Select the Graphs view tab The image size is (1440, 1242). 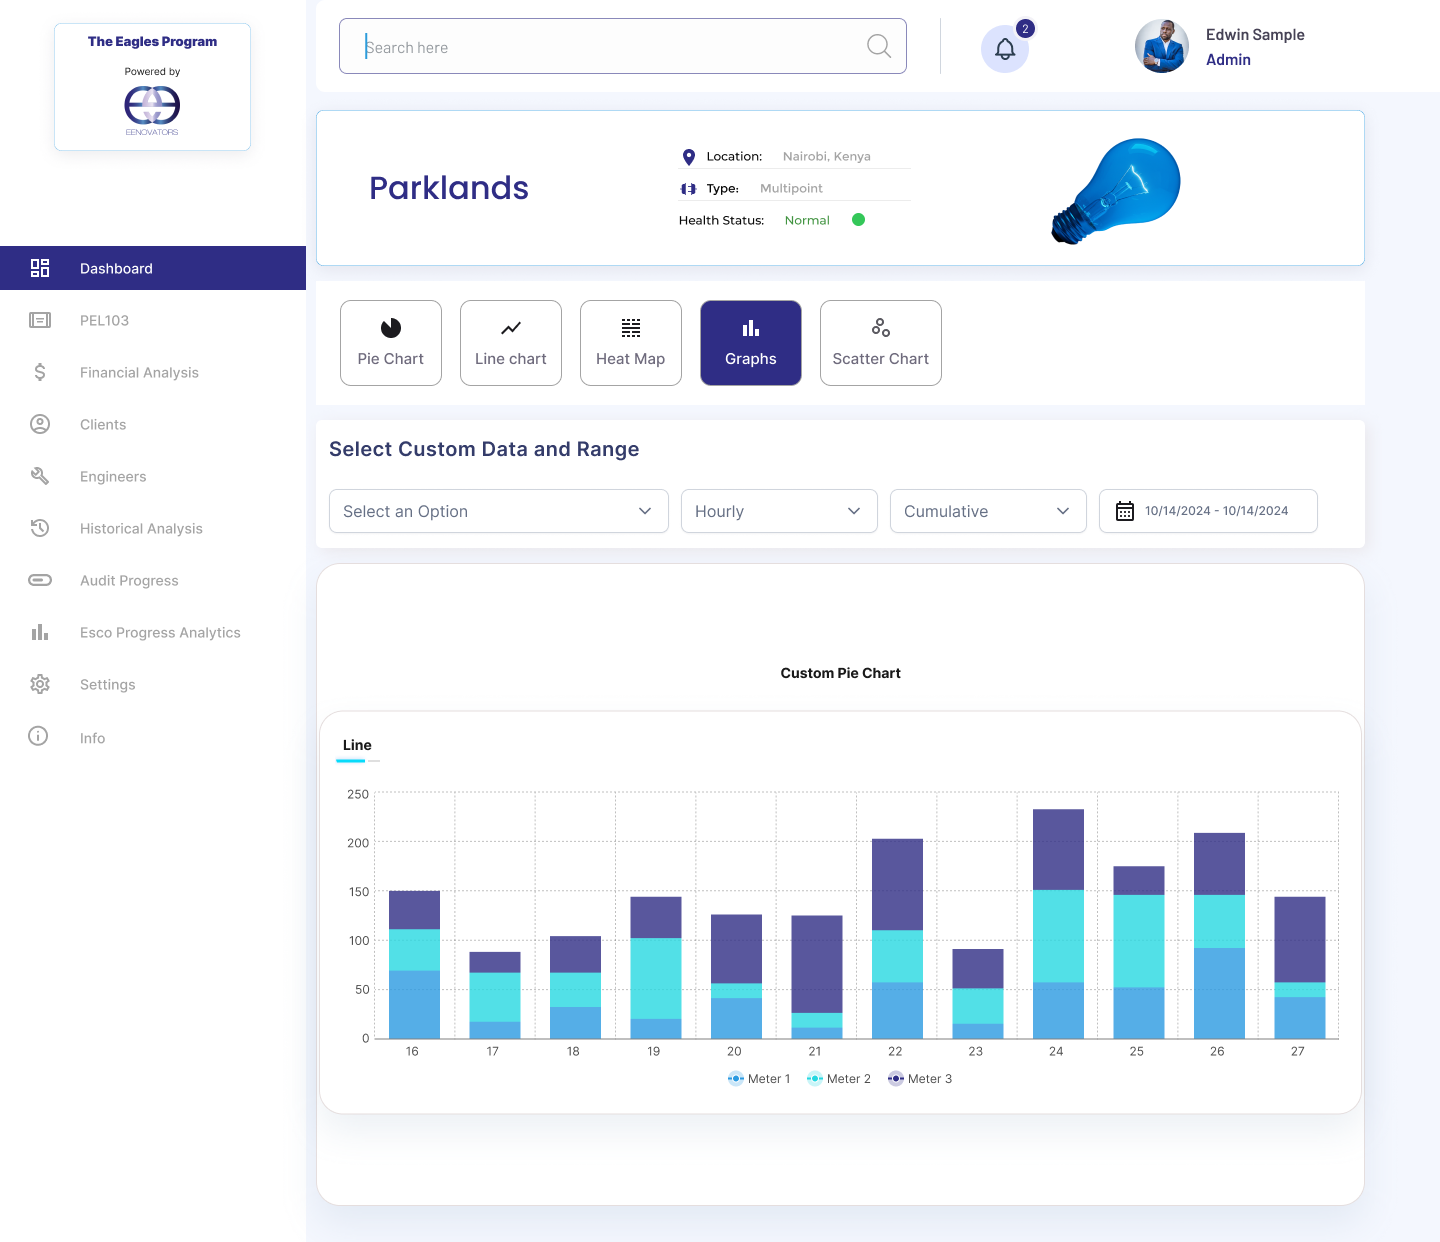click(751, 343)
